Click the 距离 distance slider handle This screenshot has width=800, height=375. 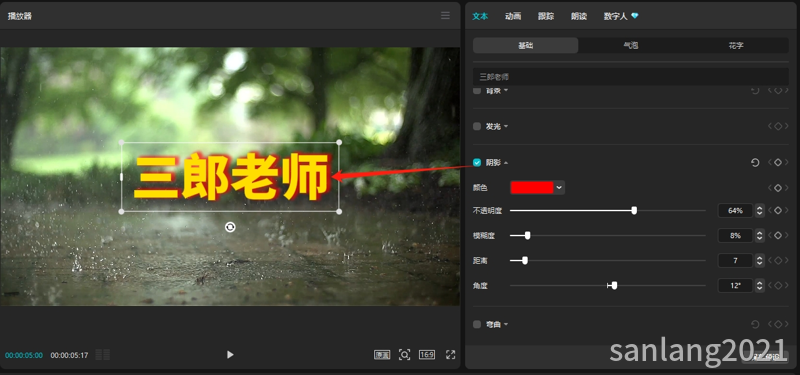525,260
